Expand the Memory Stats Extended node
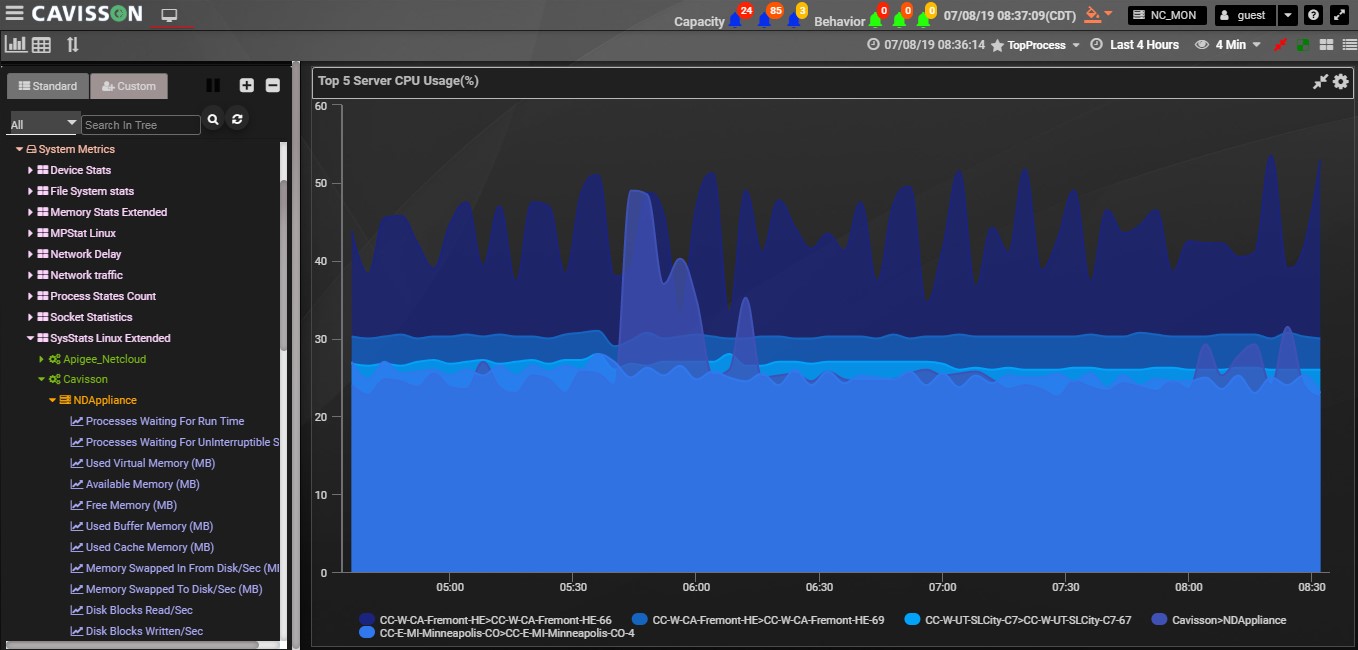 (31, 212)
